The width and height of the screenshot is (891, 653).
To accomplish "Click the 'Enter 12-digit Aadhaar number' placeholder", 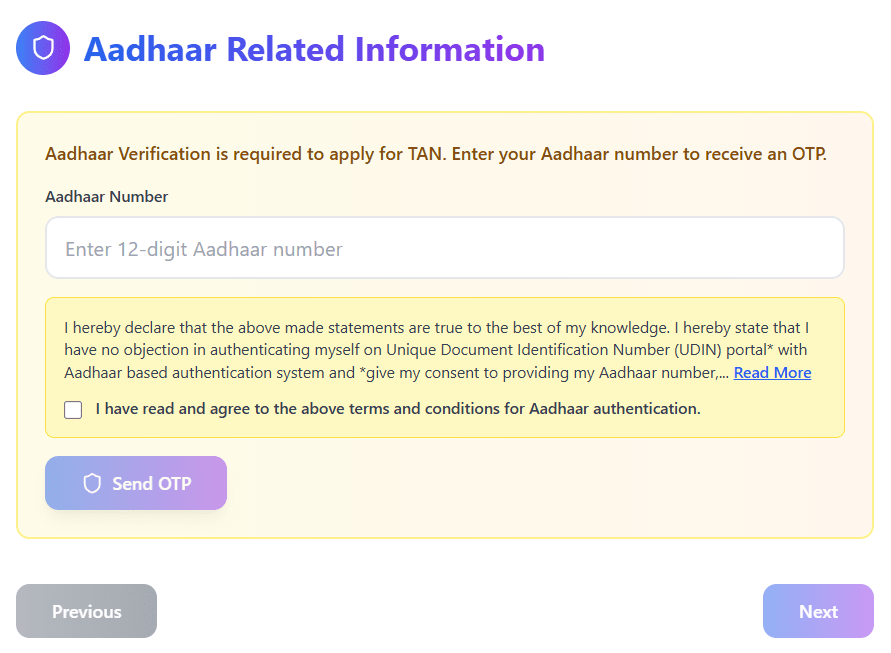I will [204, 249].
